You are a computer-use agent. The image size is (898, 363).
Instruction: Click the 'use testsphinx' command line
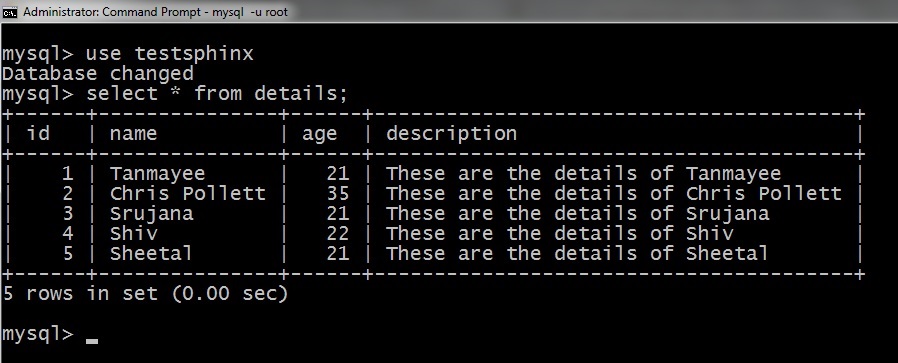128,54
